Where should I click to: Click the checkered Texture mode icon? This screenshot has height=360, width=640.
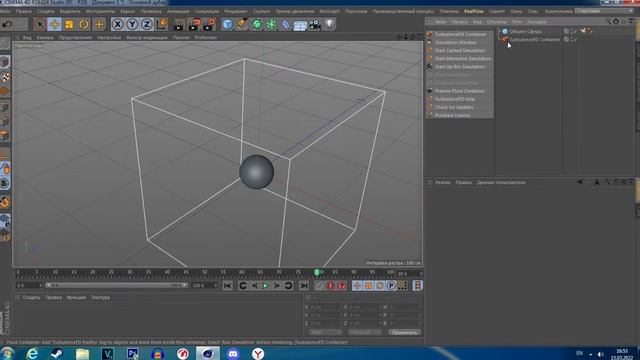pyautogui.click(x=5, y=77)
